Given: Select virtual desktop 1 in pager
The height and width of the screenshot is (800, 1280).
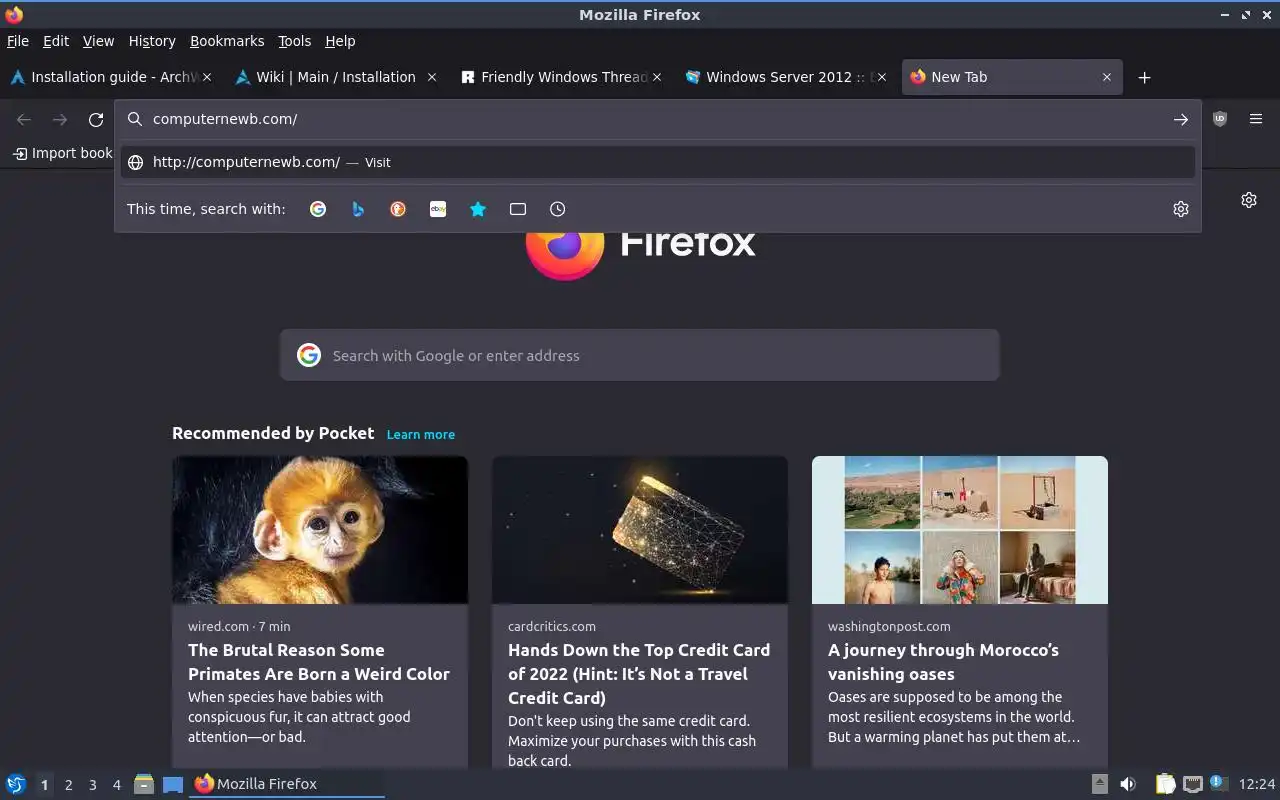Looking at the screenshot, I should pos(44,785).
